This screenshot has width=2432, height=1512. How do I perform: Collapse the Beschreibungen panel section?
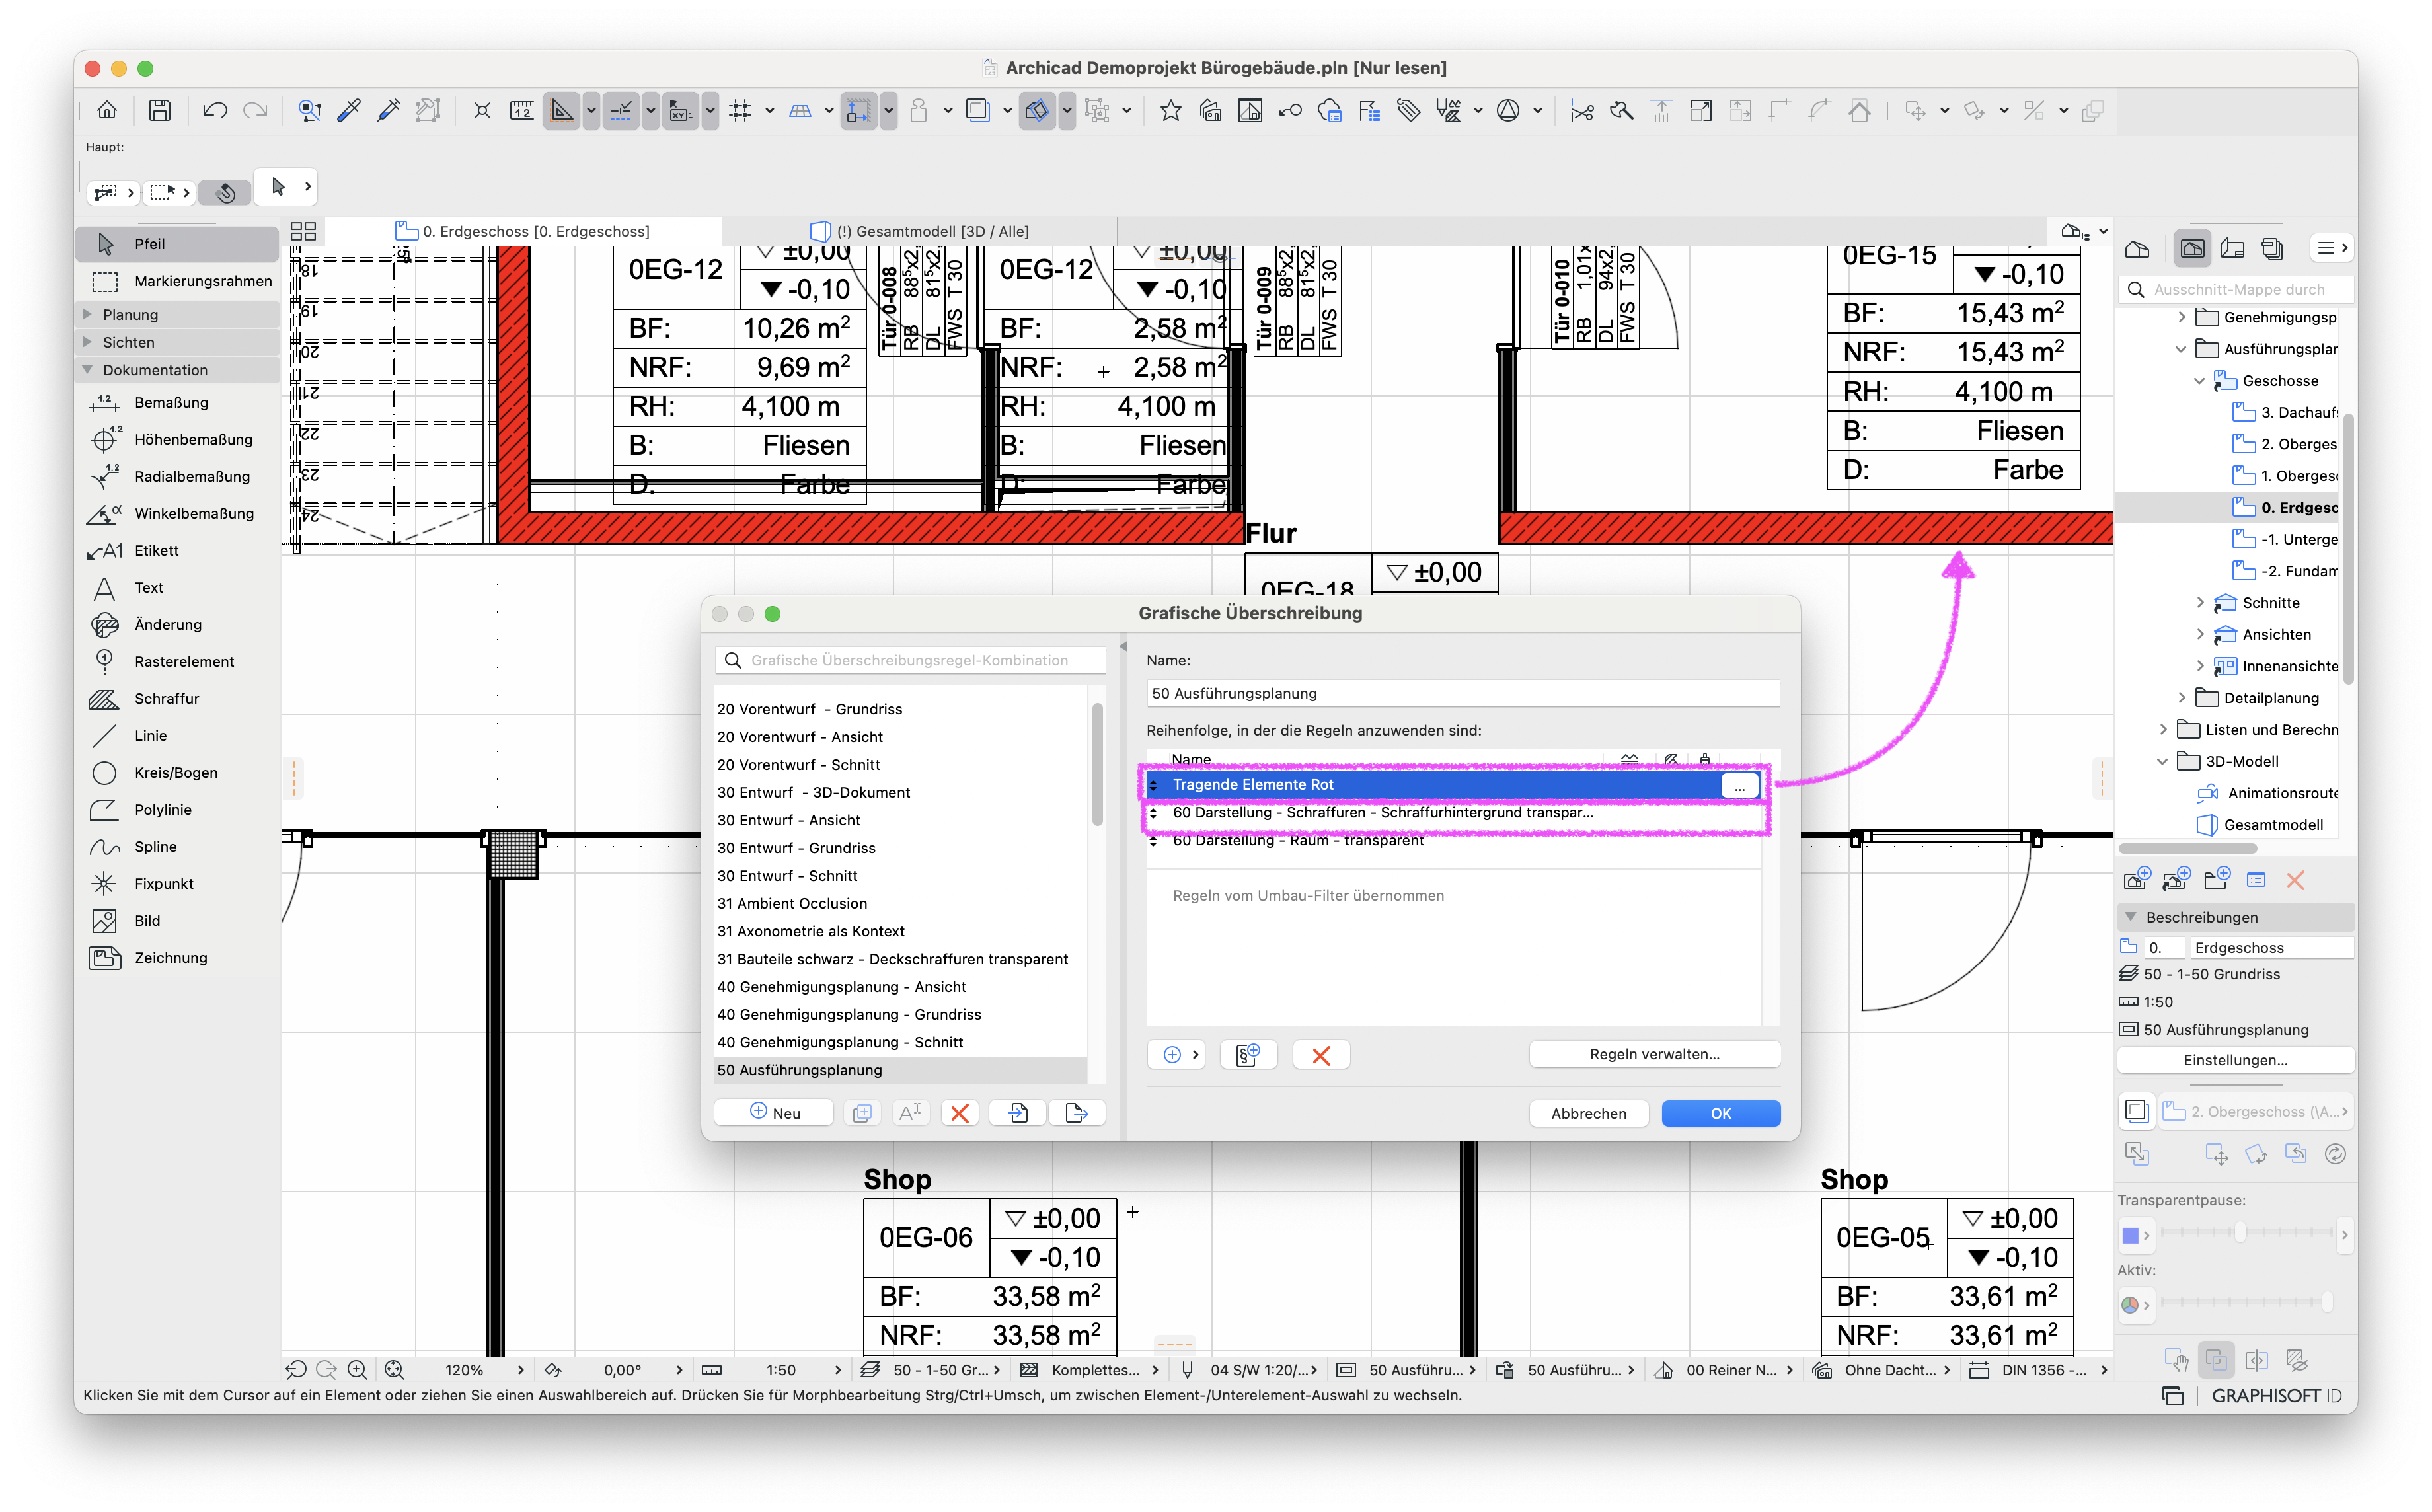pyautogui.click(x=2131, y=917)
